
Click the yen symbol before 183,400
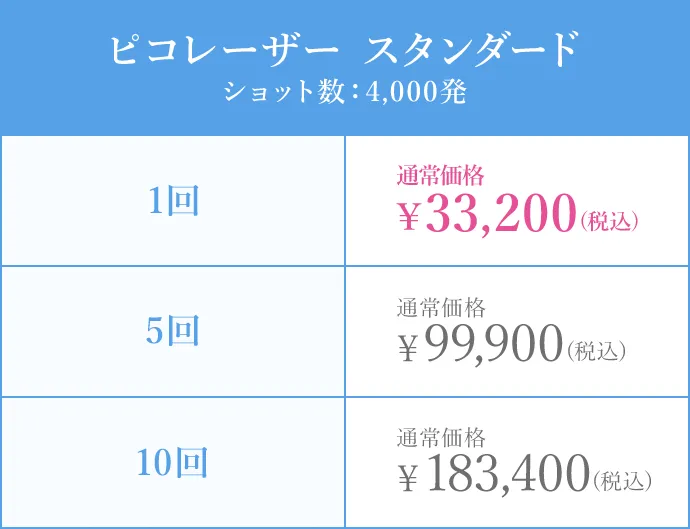[x=408, y=478]
